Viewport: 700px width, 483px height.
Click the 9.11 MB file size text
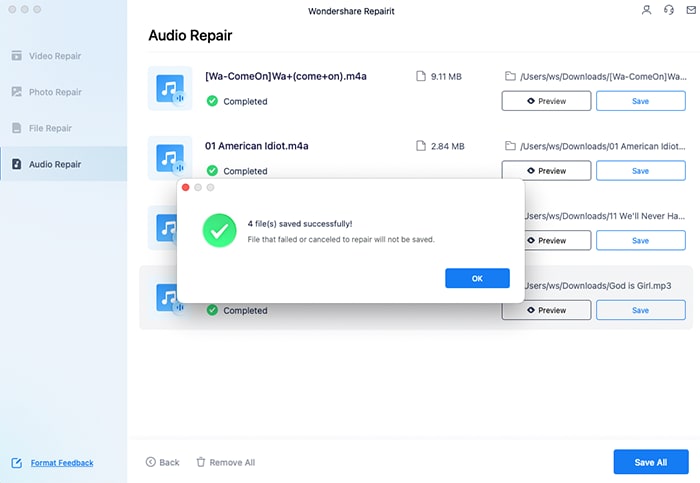coord(446,77)
